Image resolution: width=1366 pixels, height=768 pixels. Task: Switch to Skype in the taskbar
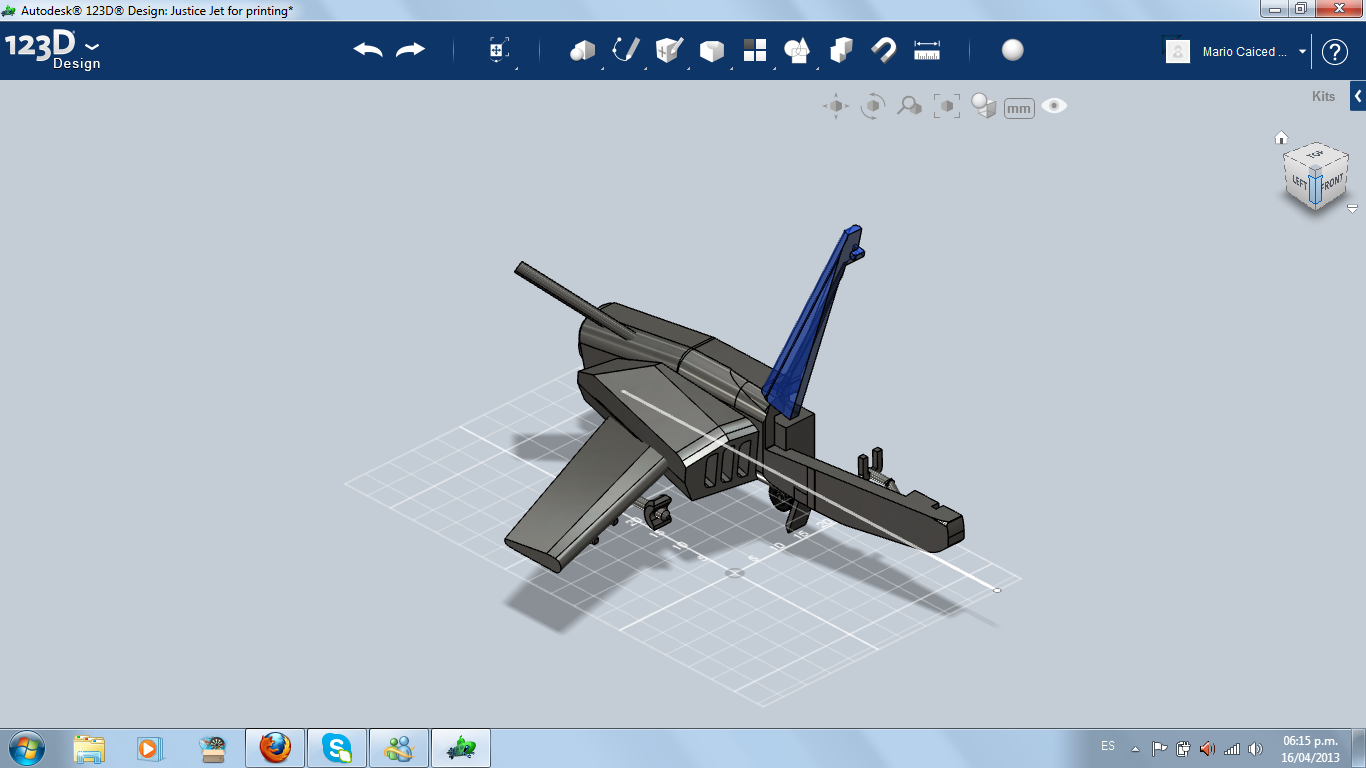click(x=336, y=748)
